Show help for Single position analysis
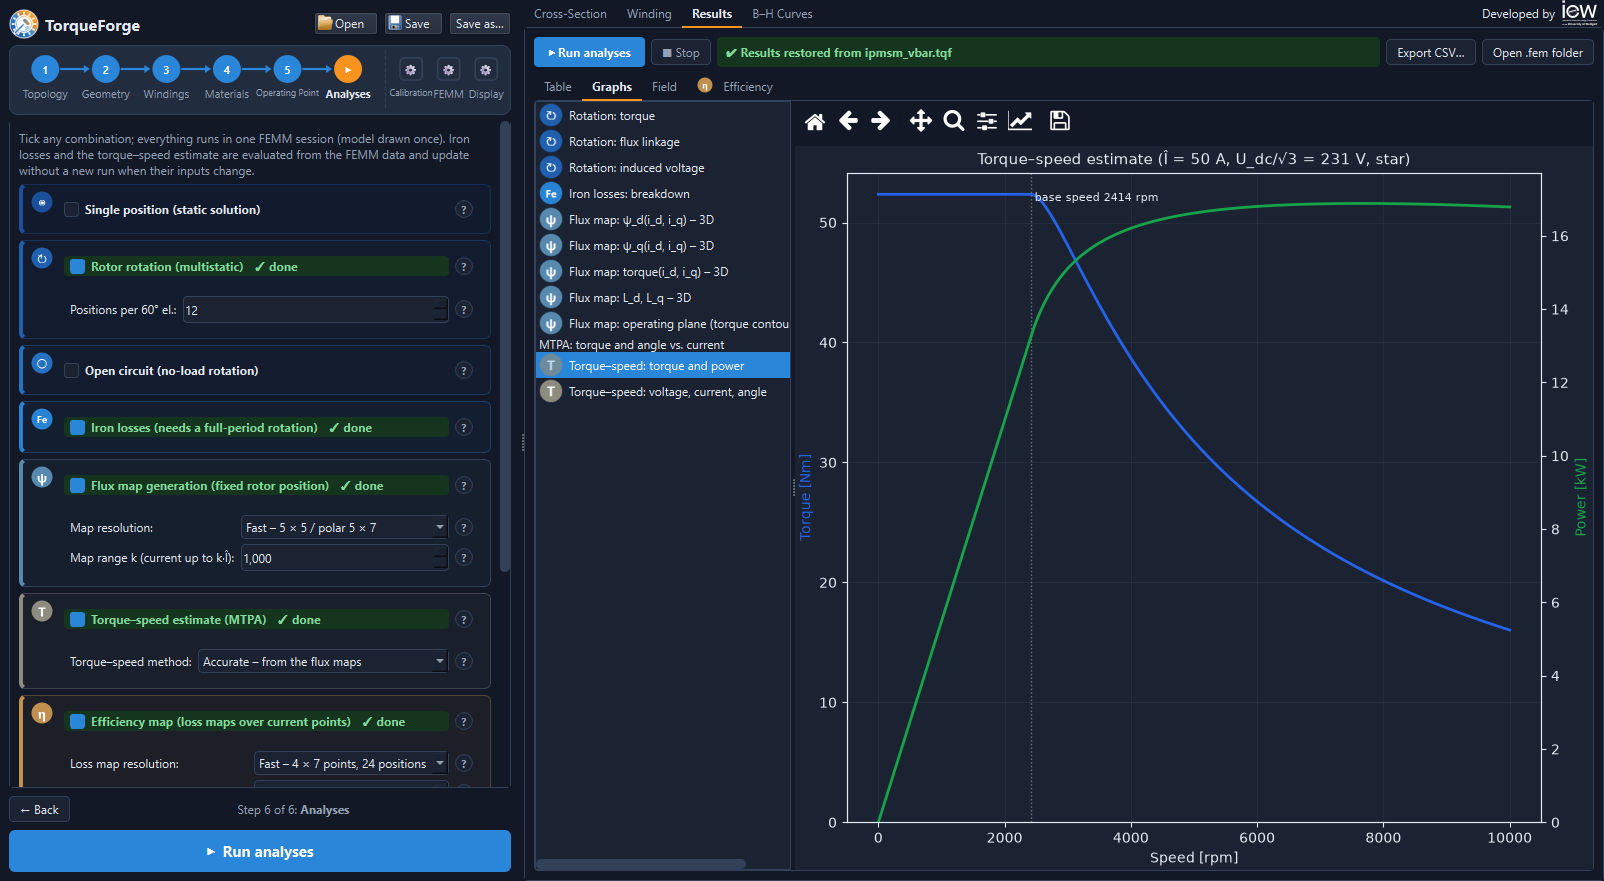The image size is (1604, 881). (463, 209)
